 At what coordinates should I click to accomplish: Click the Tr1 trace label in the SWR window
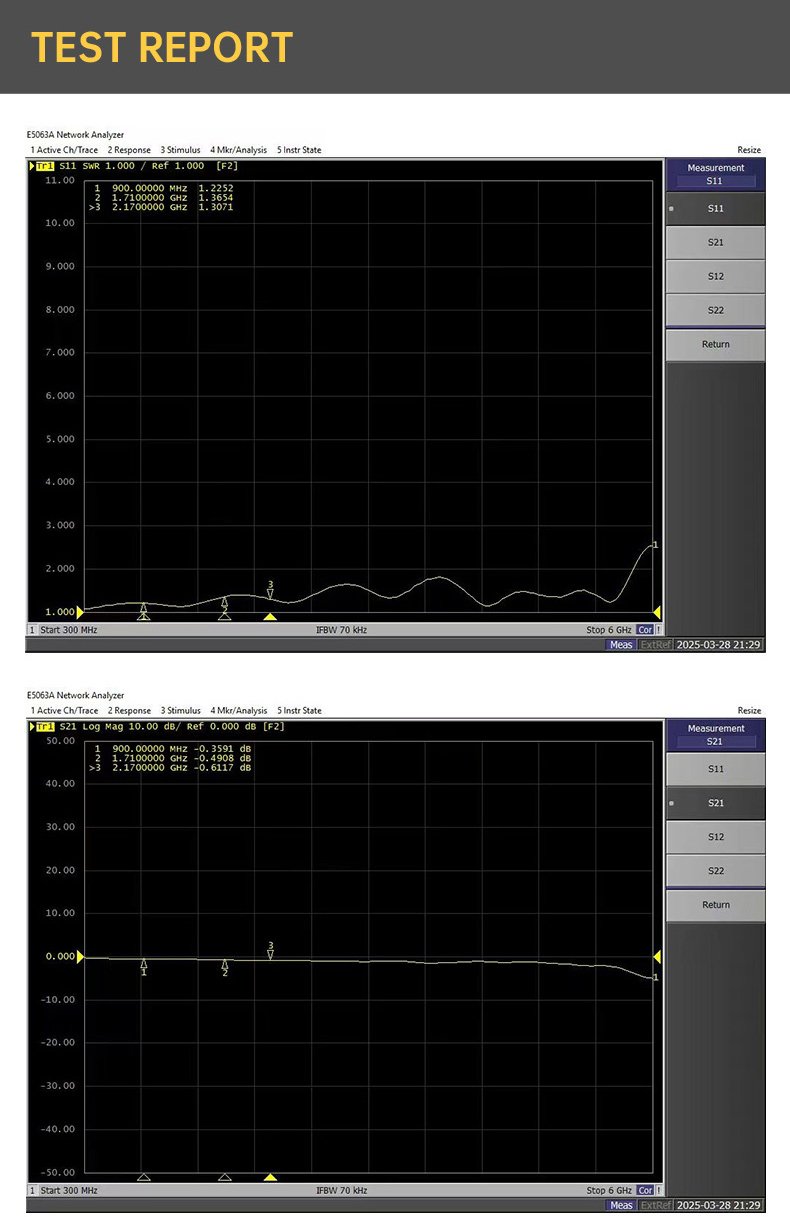tap(46, 166)
